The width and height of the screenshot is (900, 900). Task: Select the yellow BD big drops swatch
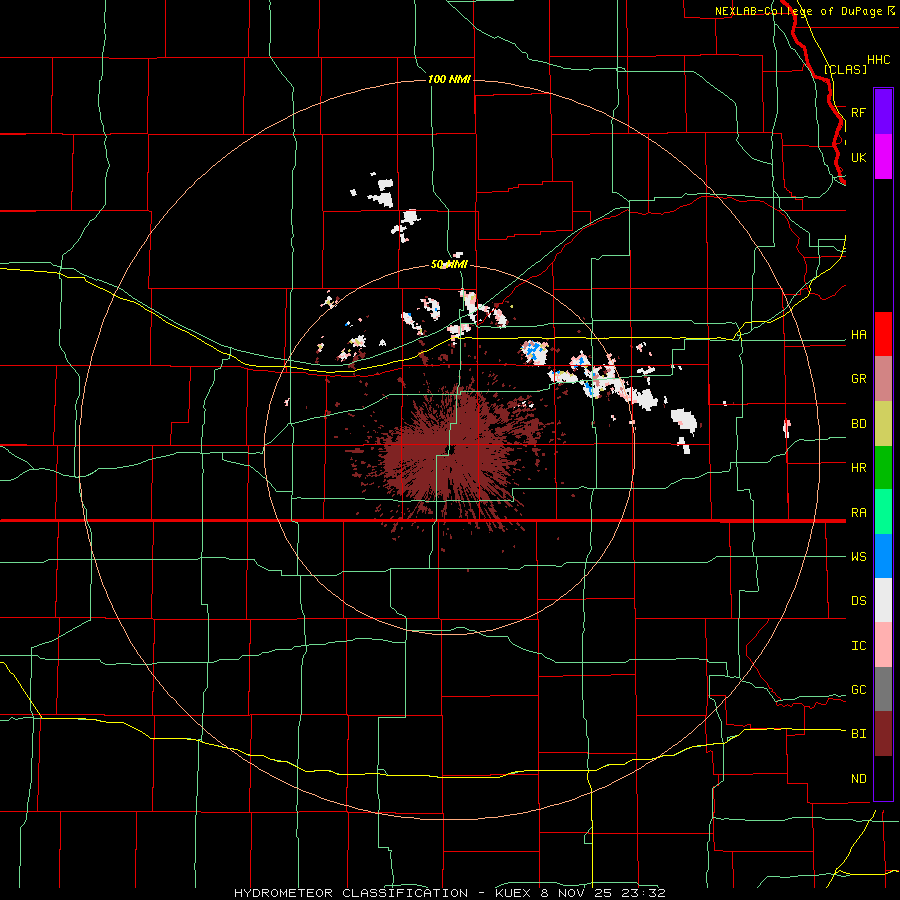883,424
